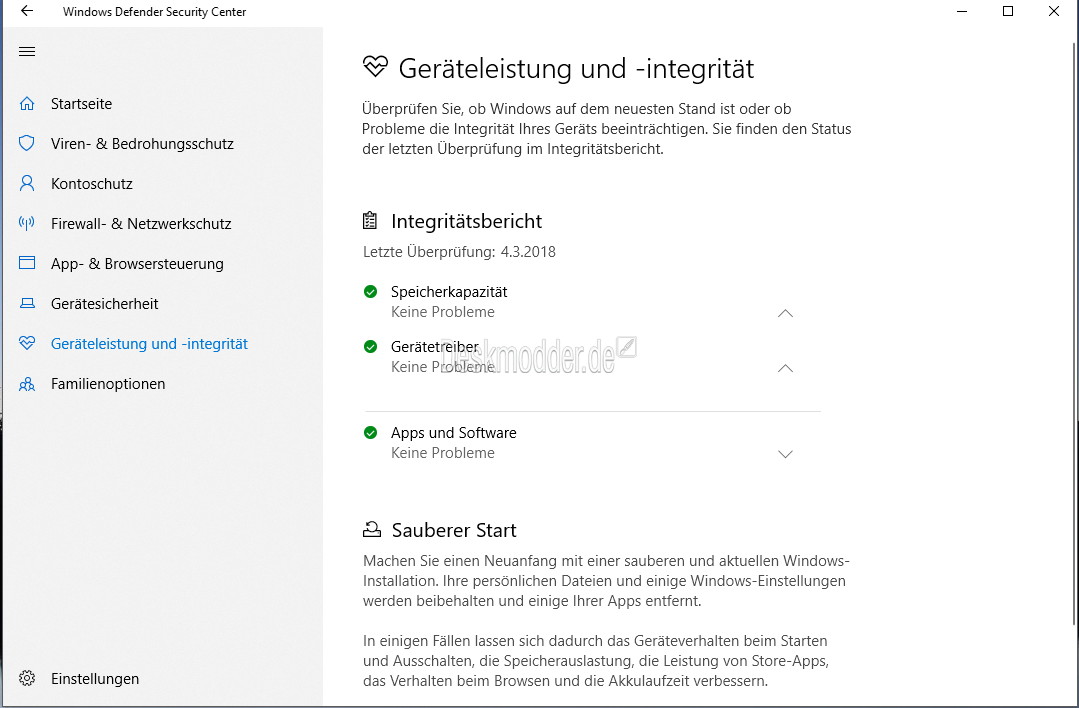This screenshot has height=708, width=1079.
Task: Click the green check next to Apps und Software
Action: click(370, 433)
